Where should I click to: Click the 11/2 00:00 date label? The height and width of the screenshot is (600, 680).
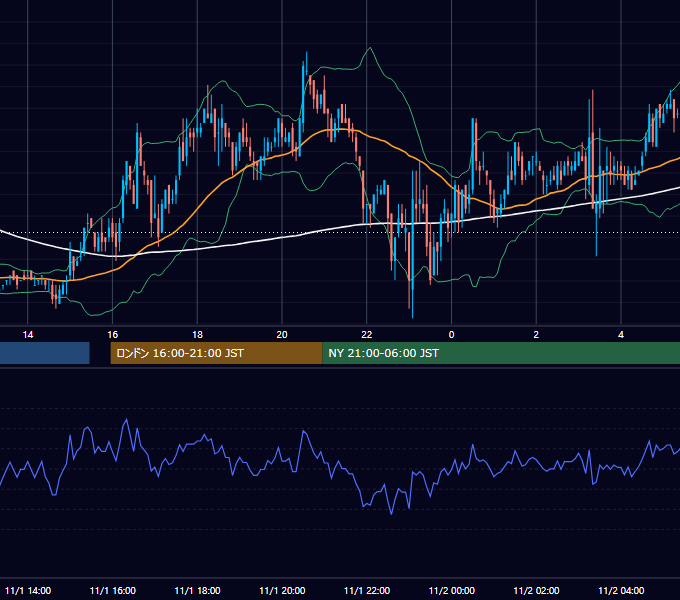click(451, 590)
